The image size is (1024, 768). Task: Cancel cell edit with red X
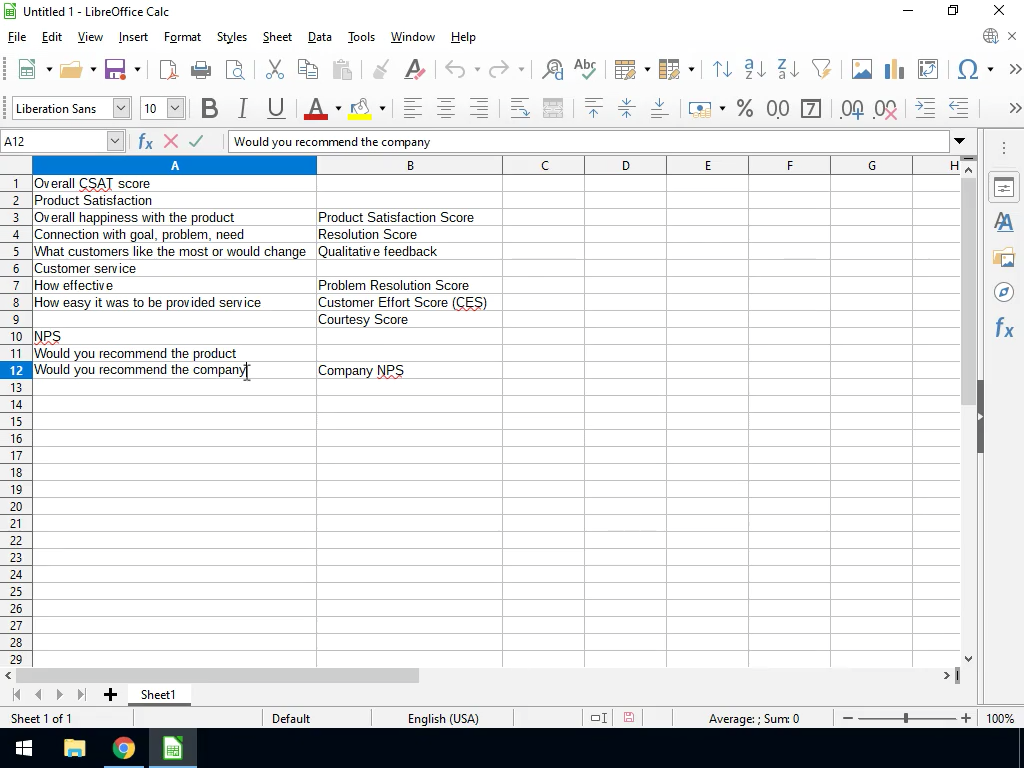pos(171,141)
